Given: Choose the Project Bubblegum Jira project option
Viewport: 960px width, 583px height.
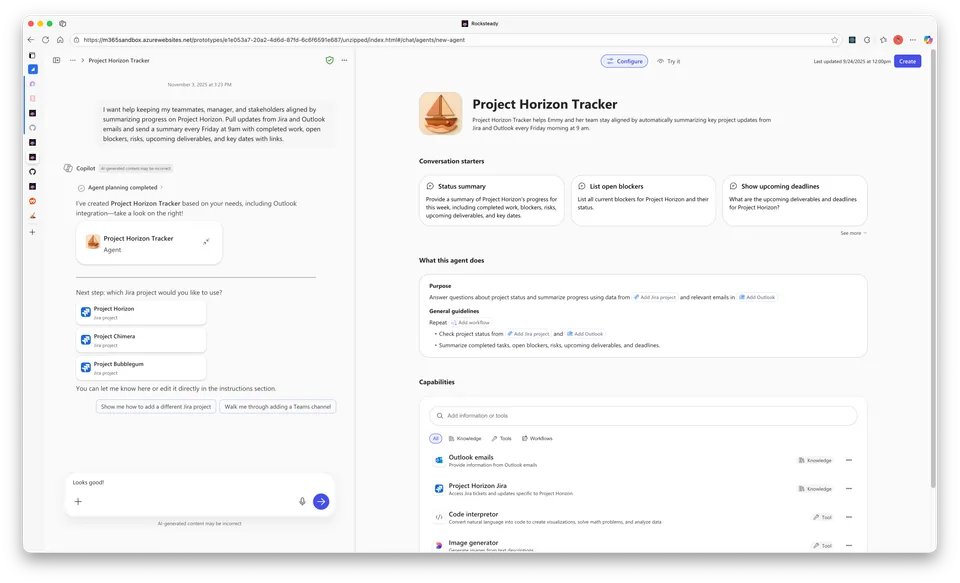Looking at the screenshot, I should pyautogui.click(x=141, y=368).
